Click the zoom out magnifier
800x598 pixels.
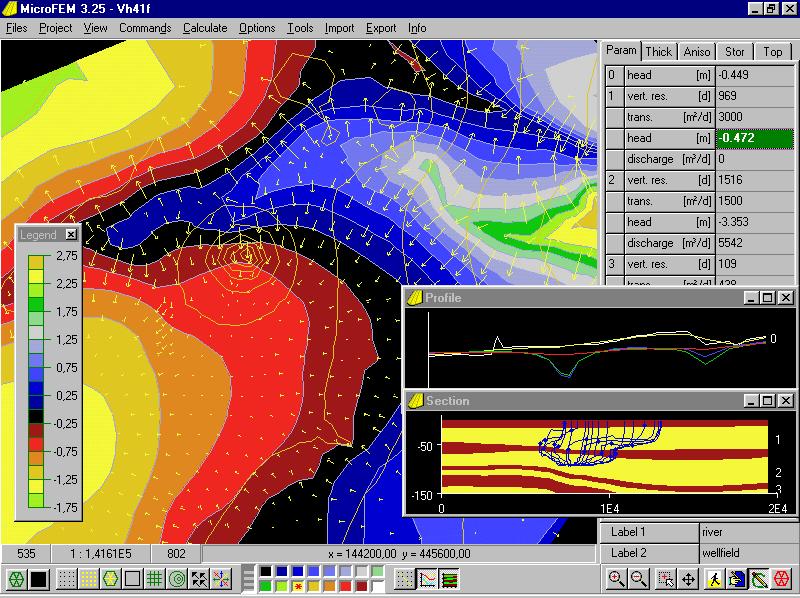click(638, 579)
